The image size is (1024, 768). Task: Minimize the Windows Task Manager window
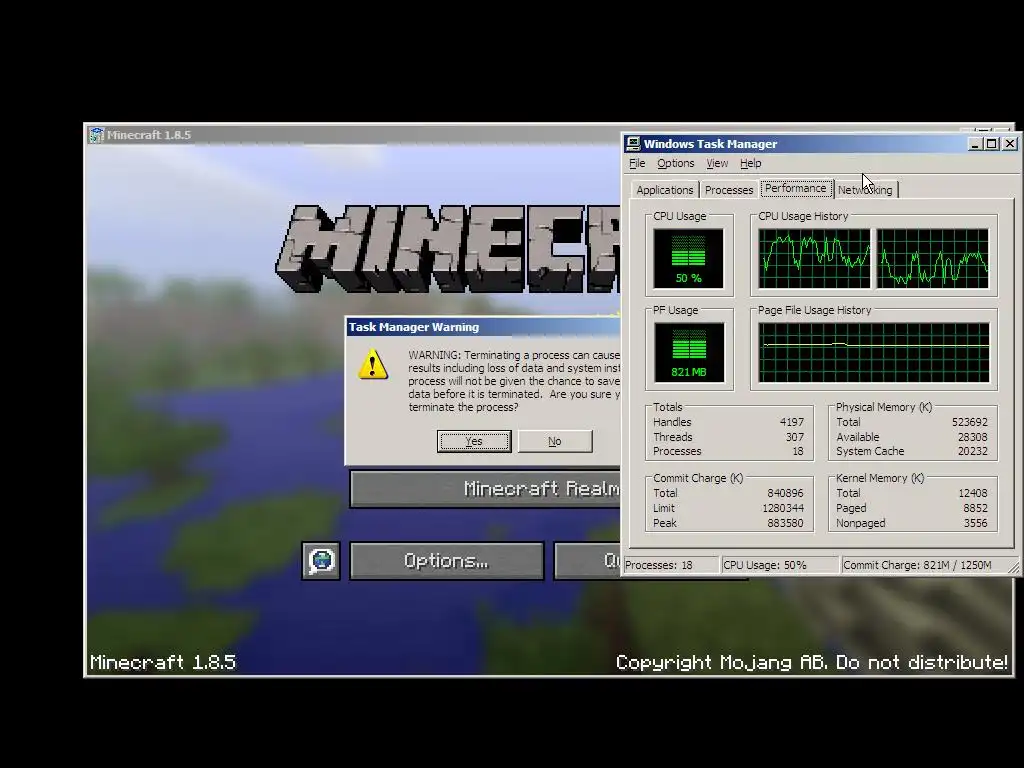click(975, 144)
